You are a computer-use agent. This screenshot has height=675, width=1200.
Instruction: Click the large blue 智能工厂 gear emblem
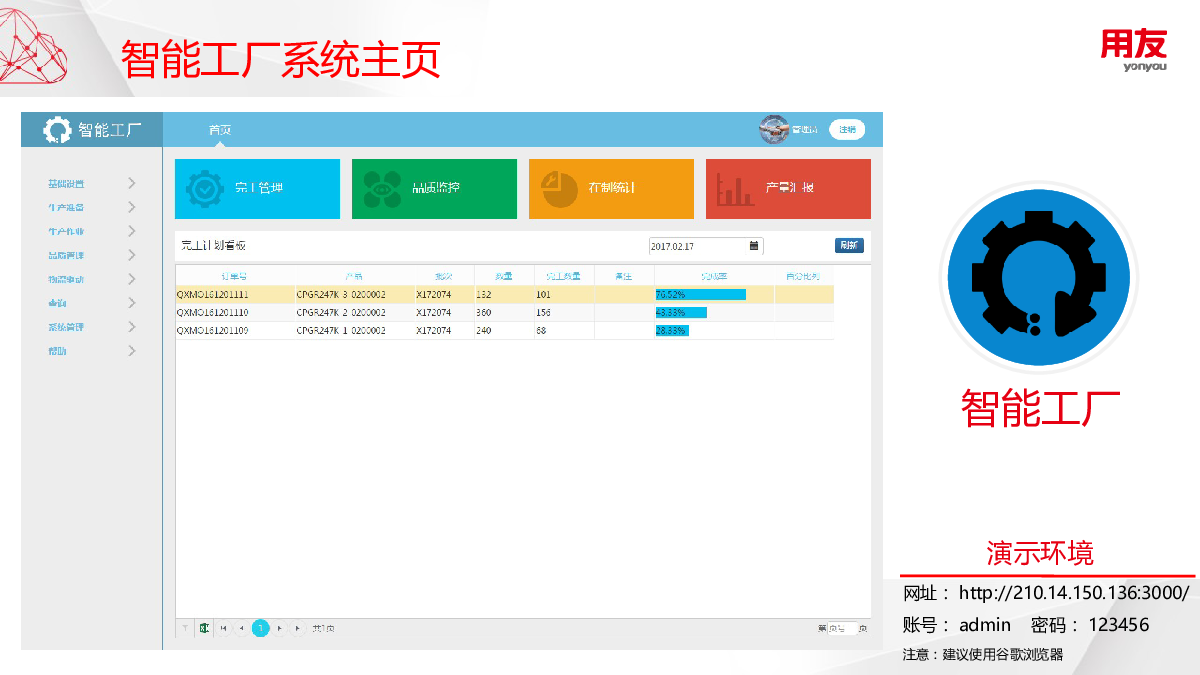[x=1039, y=278]
